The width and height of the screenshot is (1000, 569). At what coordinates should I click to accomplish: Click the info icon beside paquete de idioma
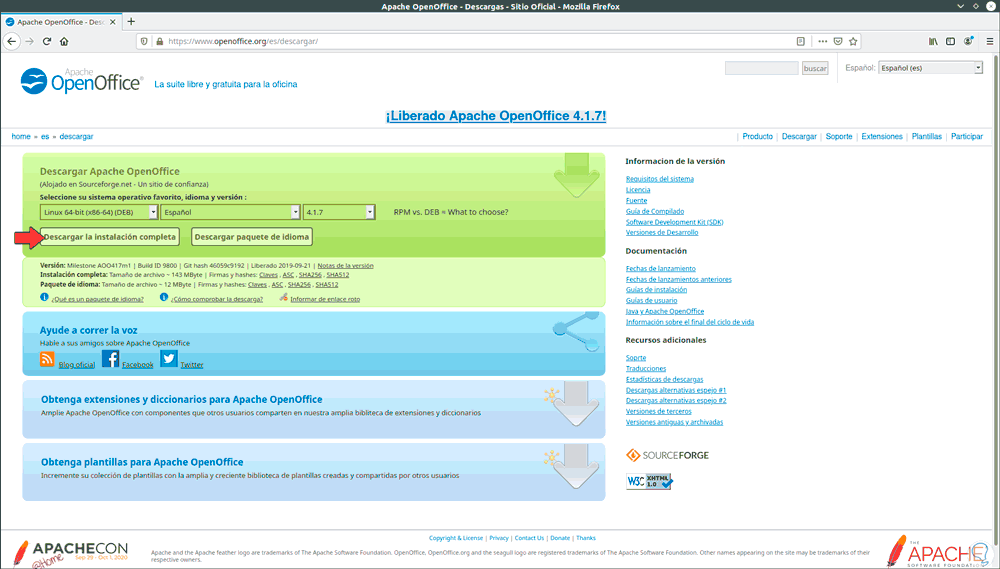tap(44, 297)
